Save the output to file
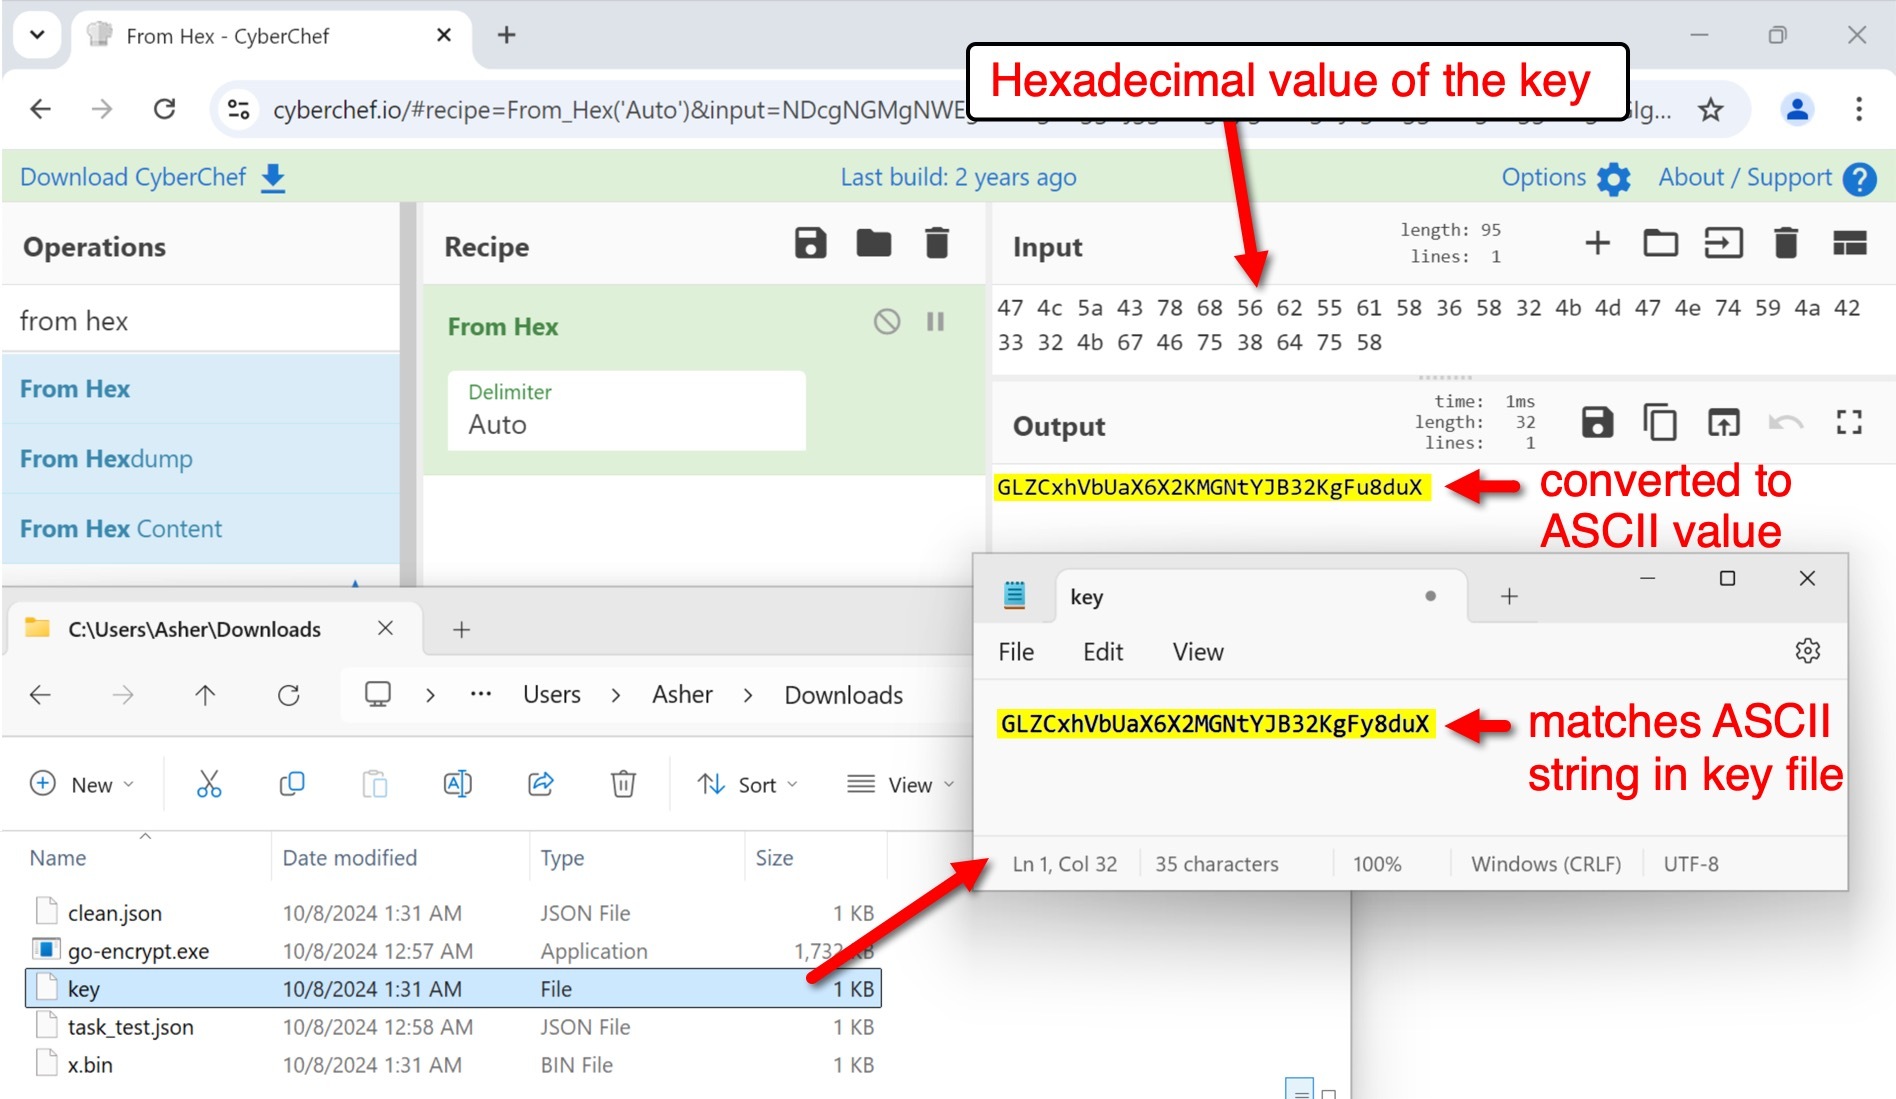Viewport: 1896px width, 1099px height. tap(1597, 423)
